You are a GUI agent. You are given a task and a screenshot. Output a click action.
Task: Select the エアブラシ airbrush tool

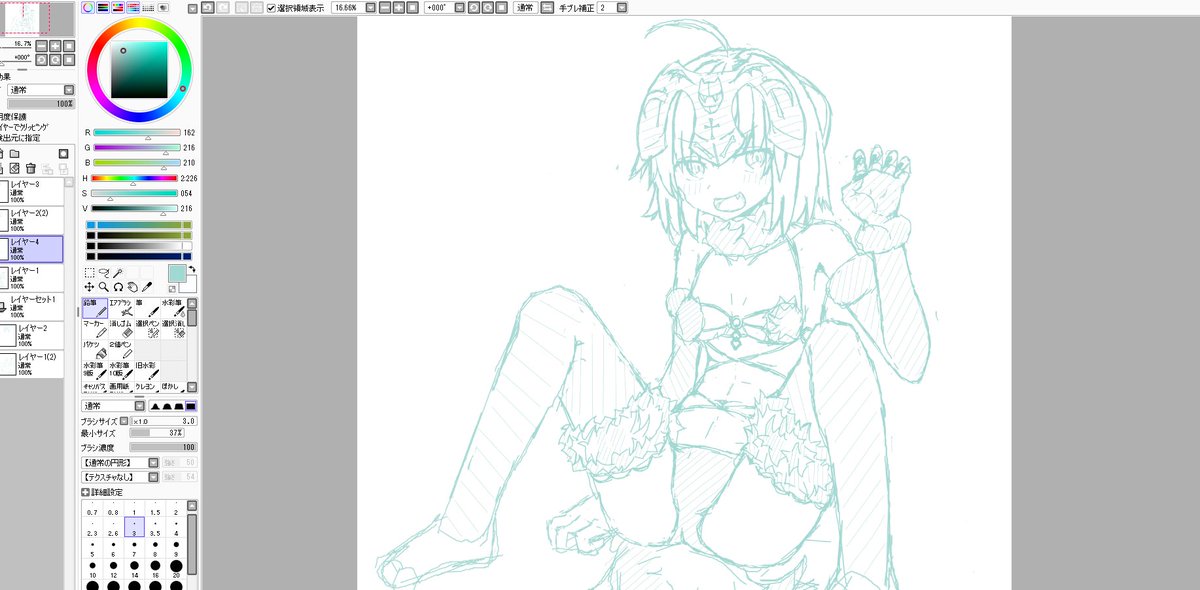[121, 308]
